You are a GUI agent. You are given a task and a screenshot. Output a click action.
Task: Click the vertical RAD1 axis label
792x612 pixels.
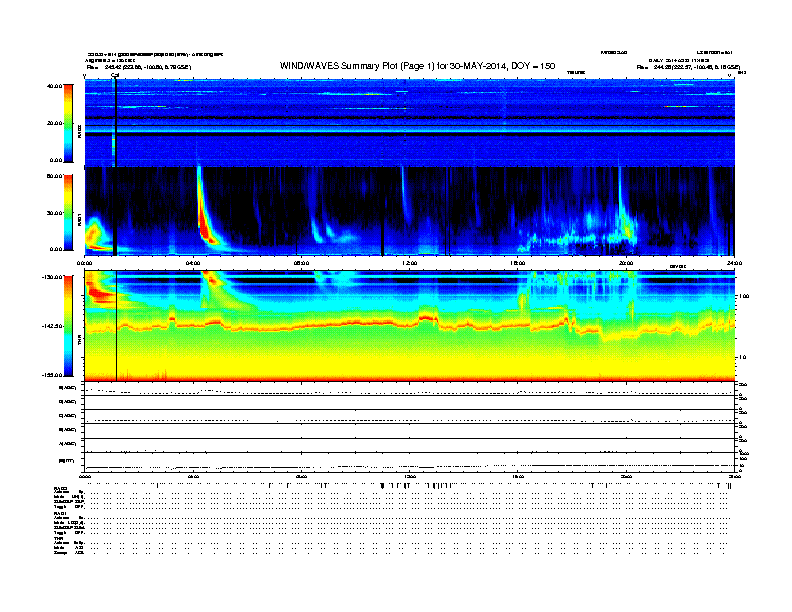point(79,220)
